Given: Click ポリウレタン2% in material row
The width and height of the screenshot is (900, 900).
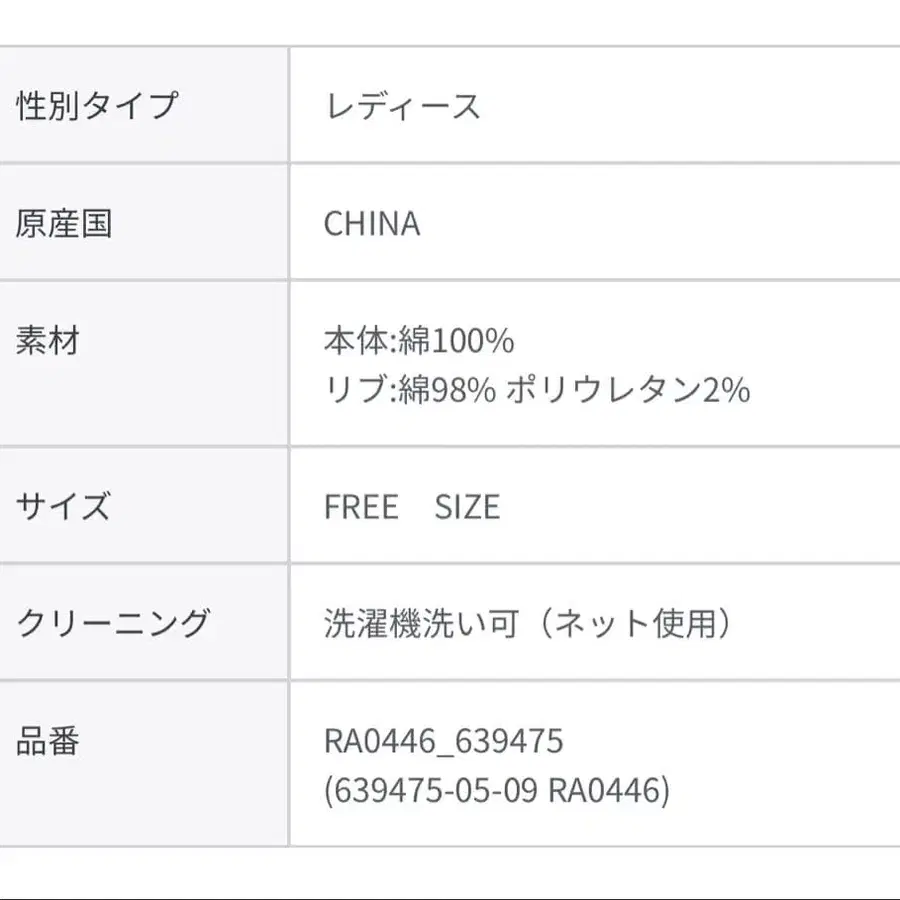Looking at the screenshot, I should click(629, 390).
